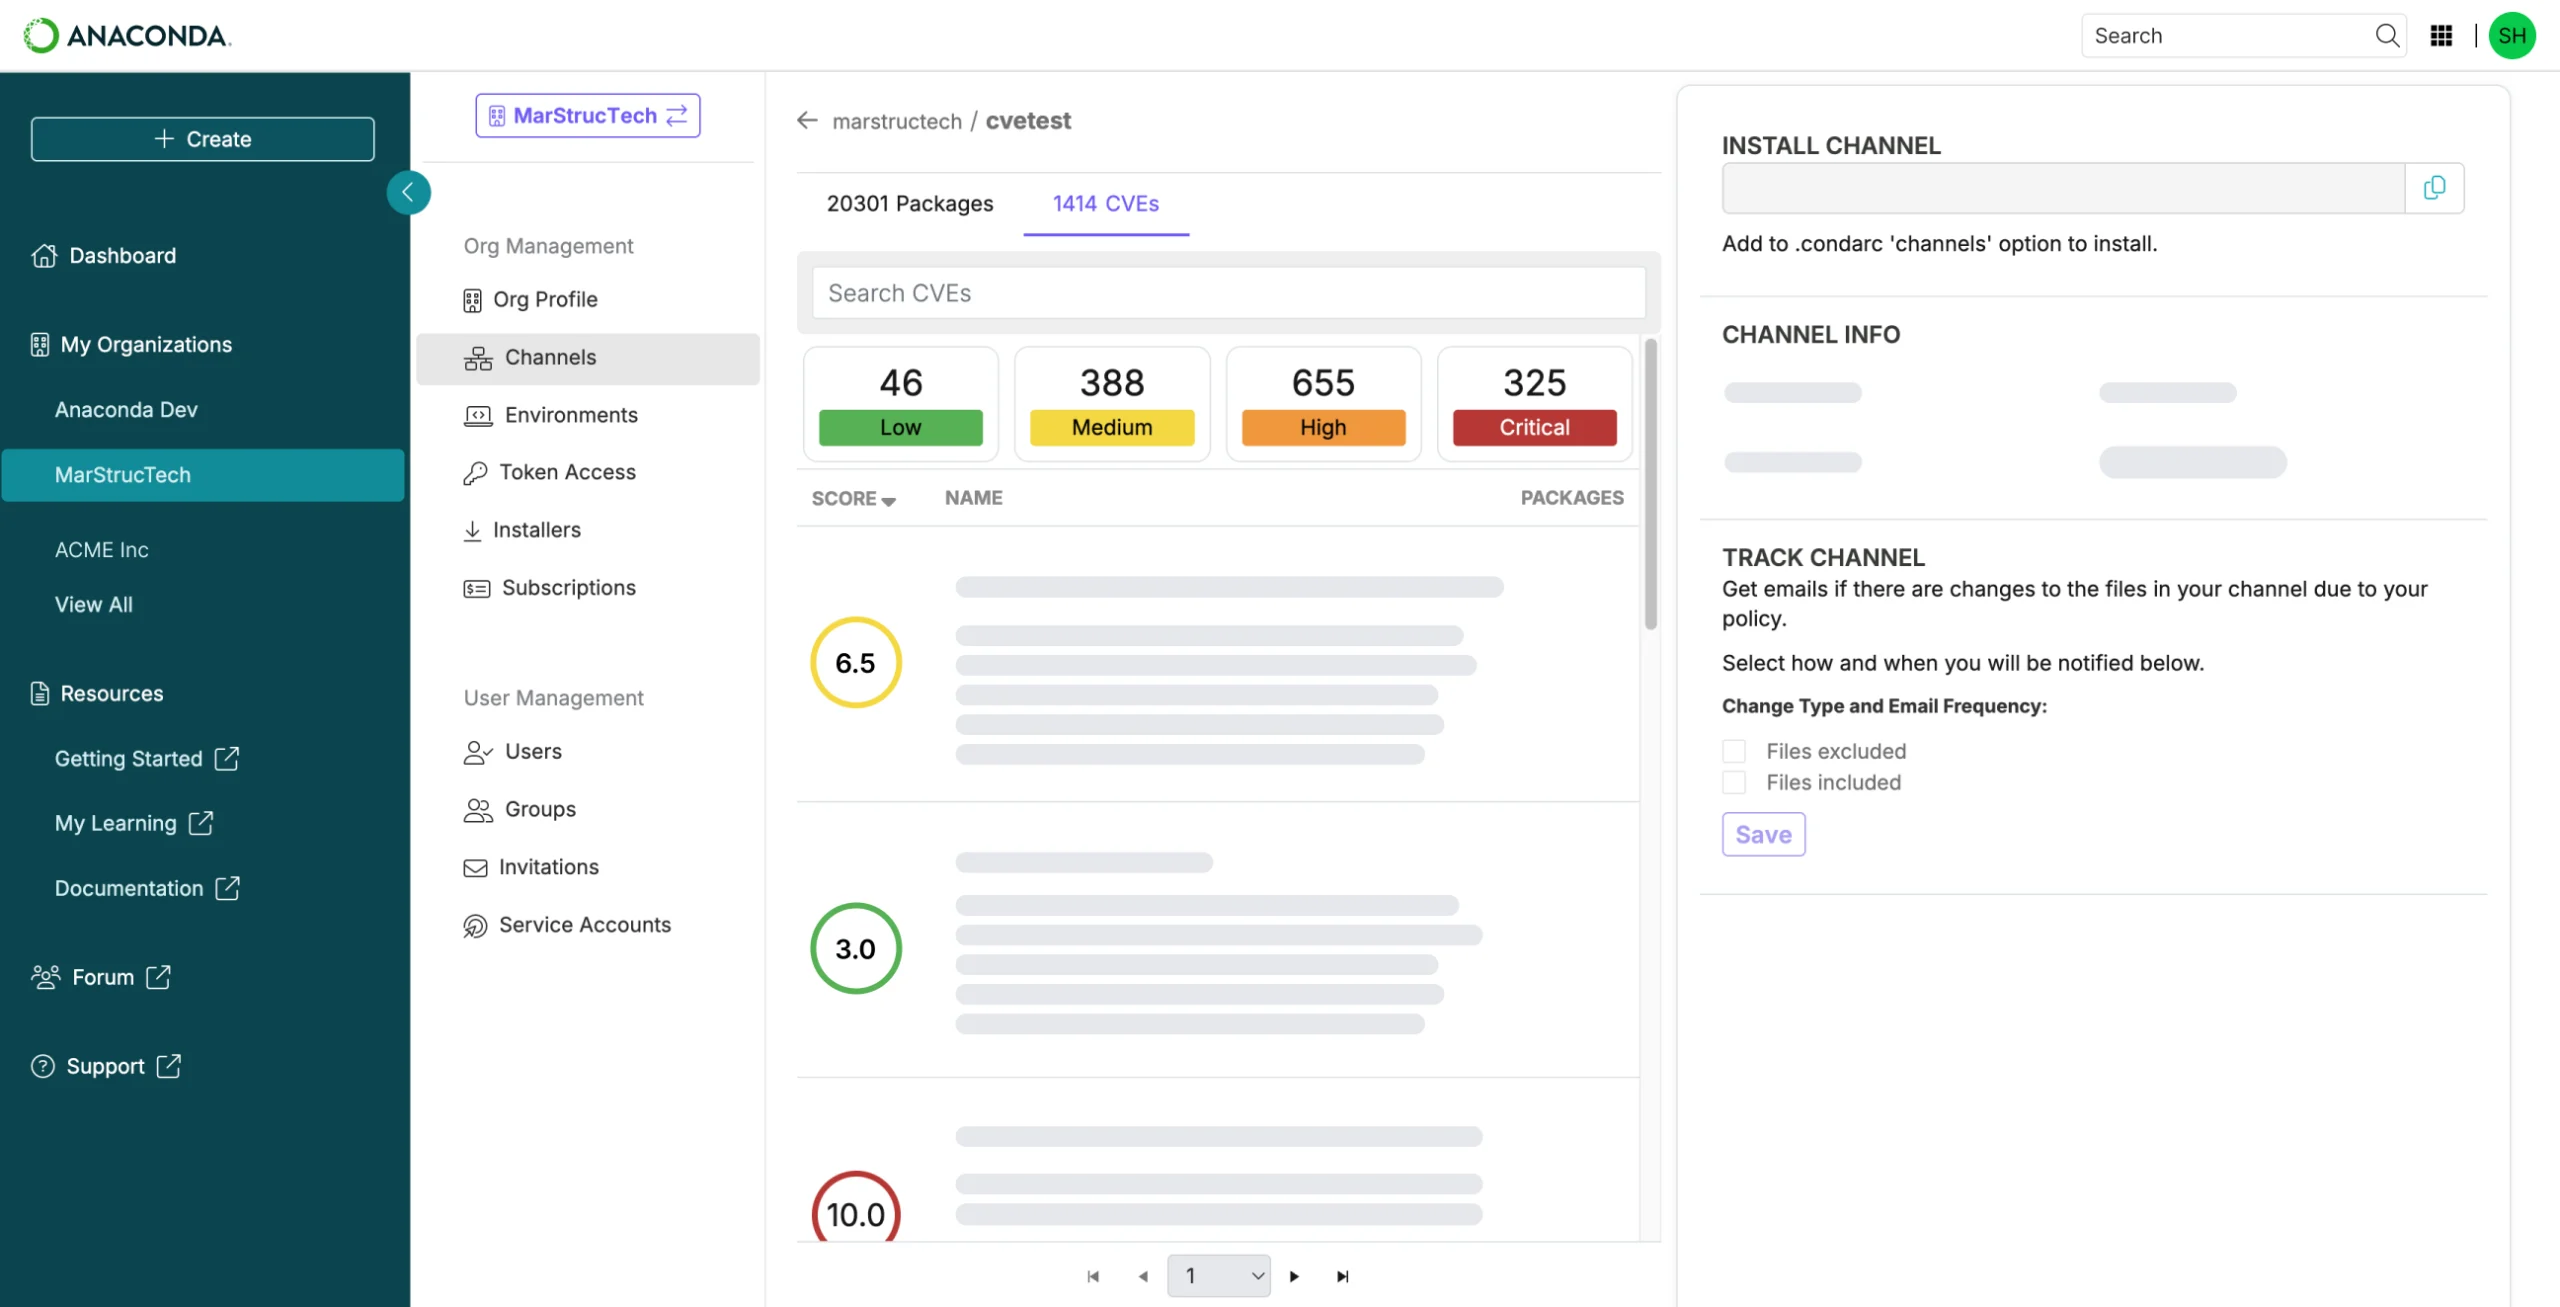This screenshot has height=1307, width=2560.
Task: Toggle the Score sort order
Action: tap(853, 498)
